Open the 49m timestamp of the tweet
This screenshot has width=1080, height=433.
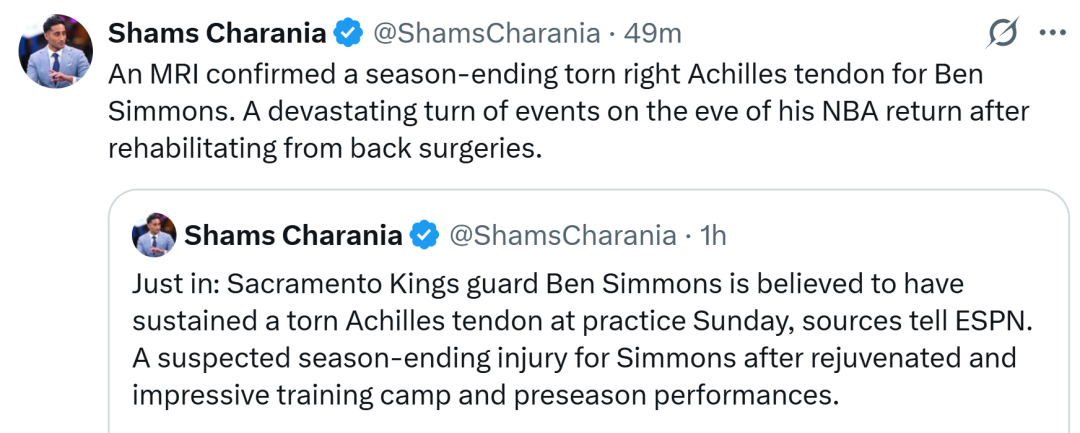tap(652, 33)
